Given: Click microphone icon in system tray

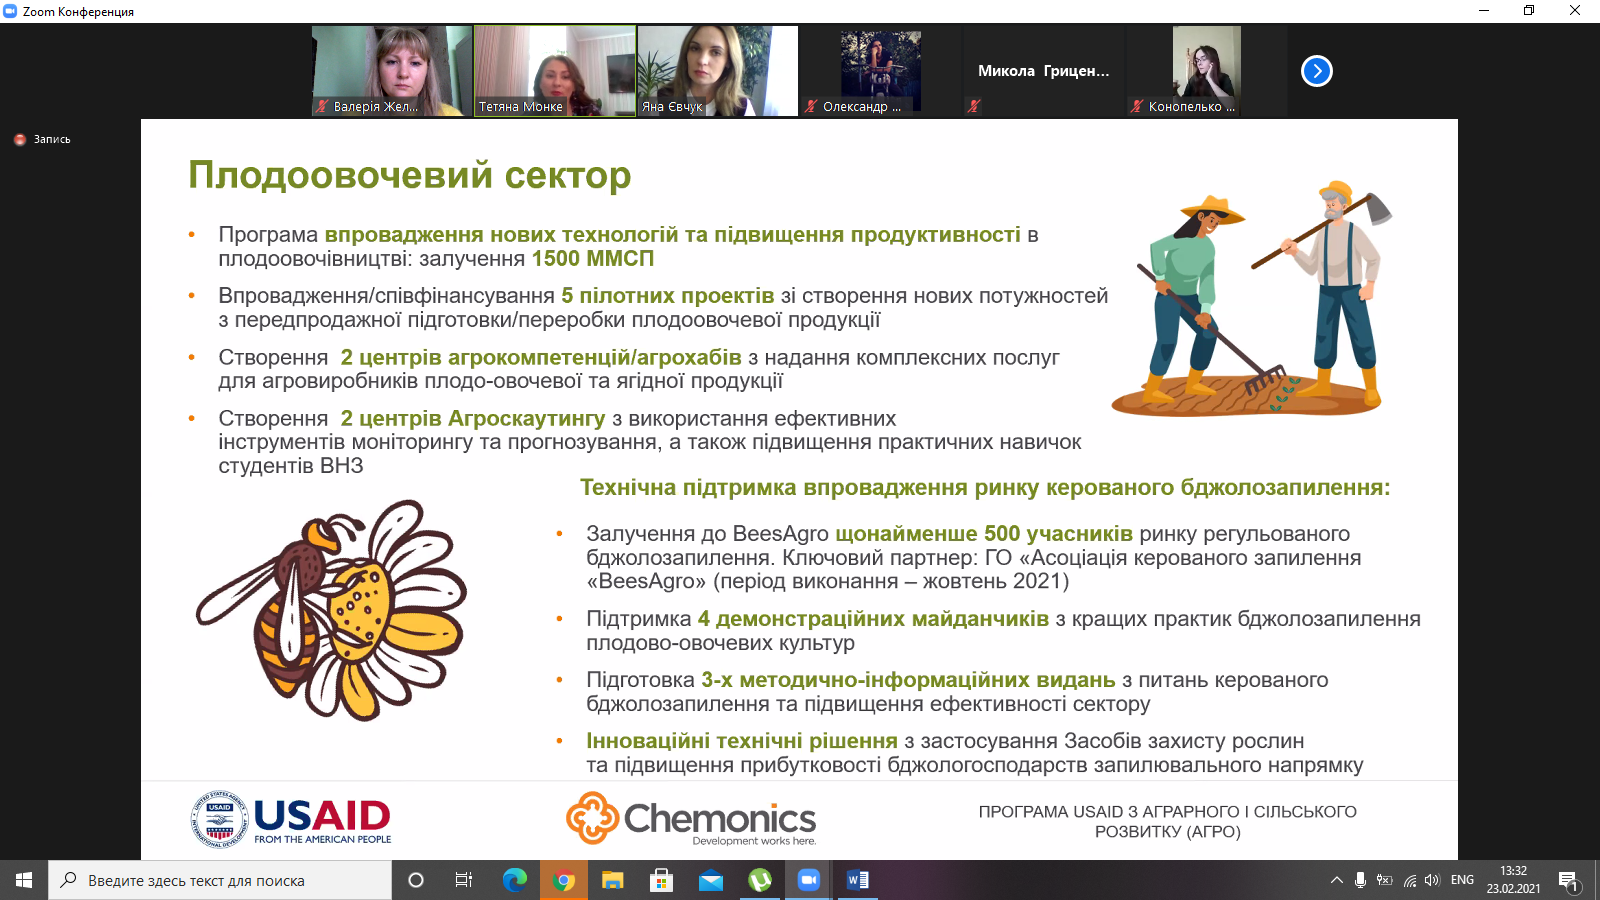Looking at the screenshot, I should pos(1360,880).
